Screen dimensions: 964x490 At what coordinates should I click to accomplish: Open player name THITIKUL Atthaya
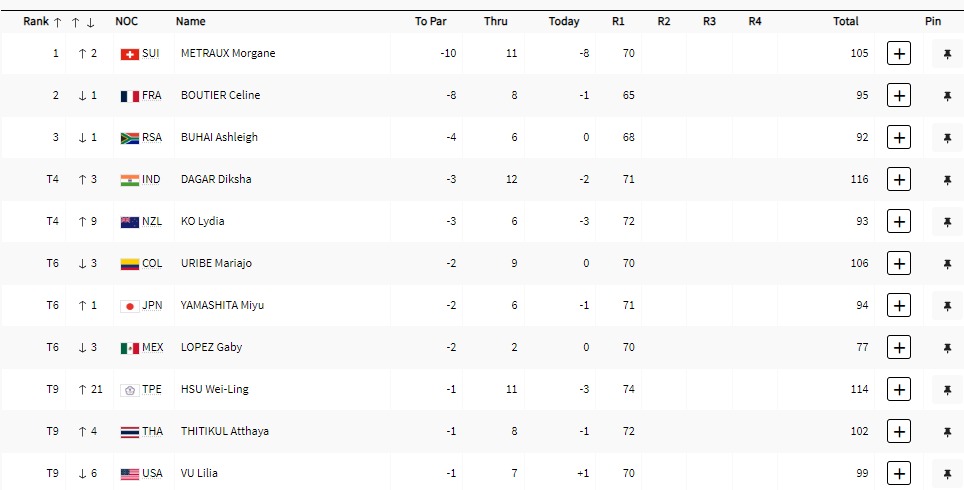[224, 432]
